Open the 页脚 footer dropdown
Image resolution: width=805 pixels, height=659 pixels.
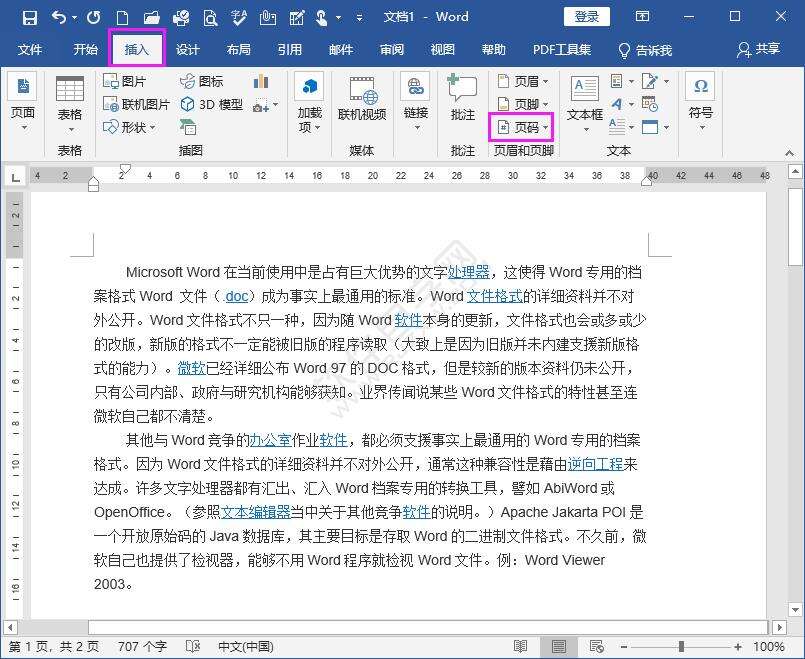(x=545, y=105)
